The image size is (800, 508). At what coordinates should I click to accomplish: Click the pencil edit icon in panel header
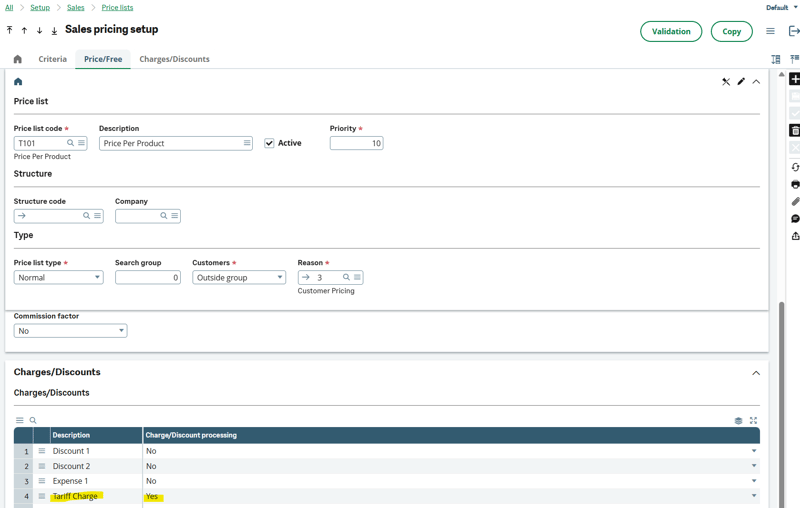(741, 82)
